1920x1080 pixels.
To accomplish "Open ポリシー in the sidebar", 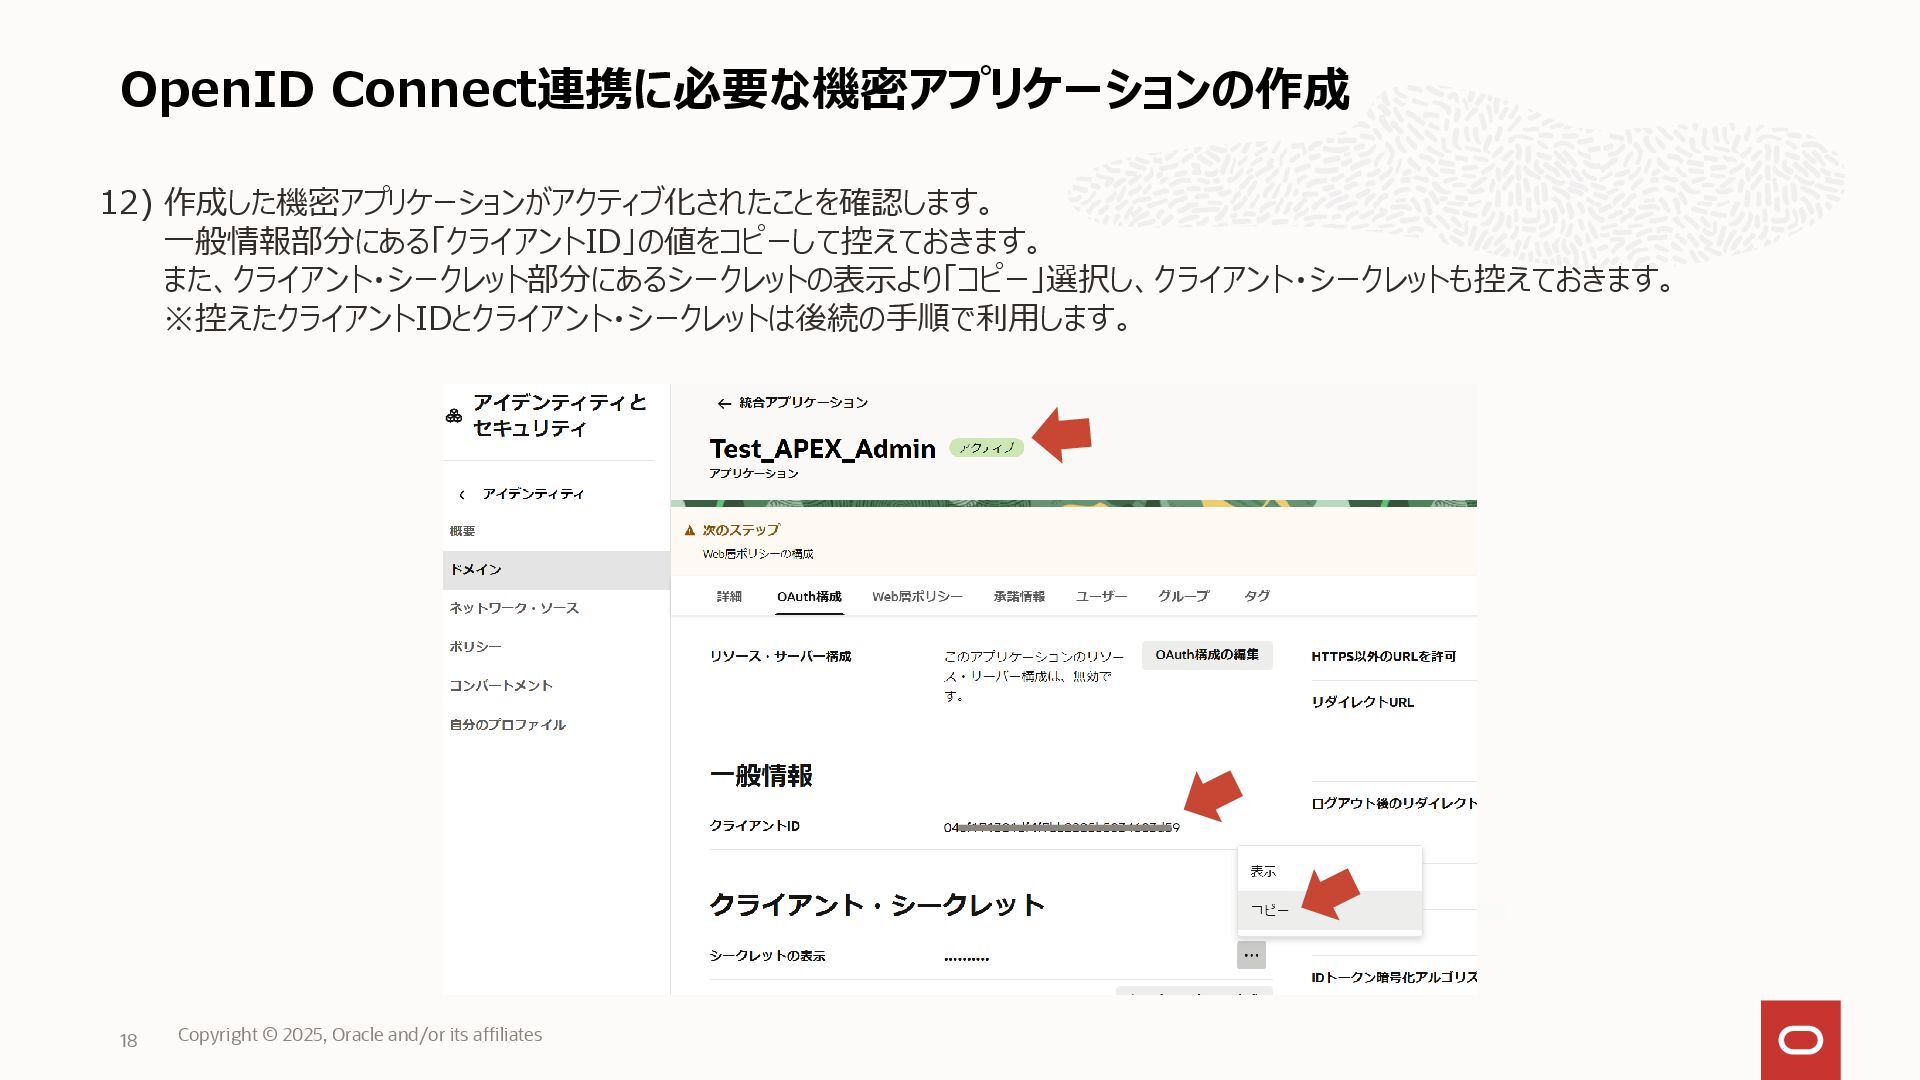I will [x=475, y=647].
